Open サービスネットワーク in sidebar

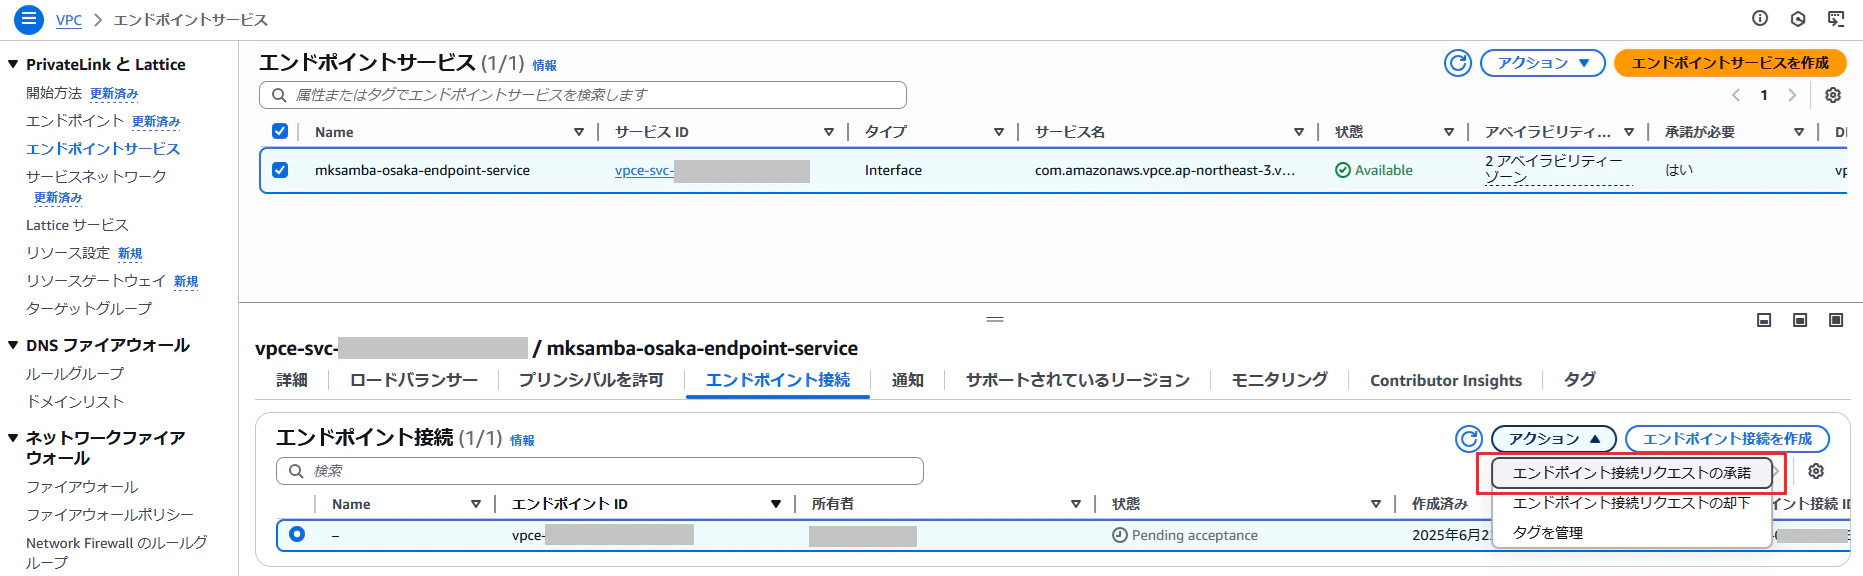[96, 177]
